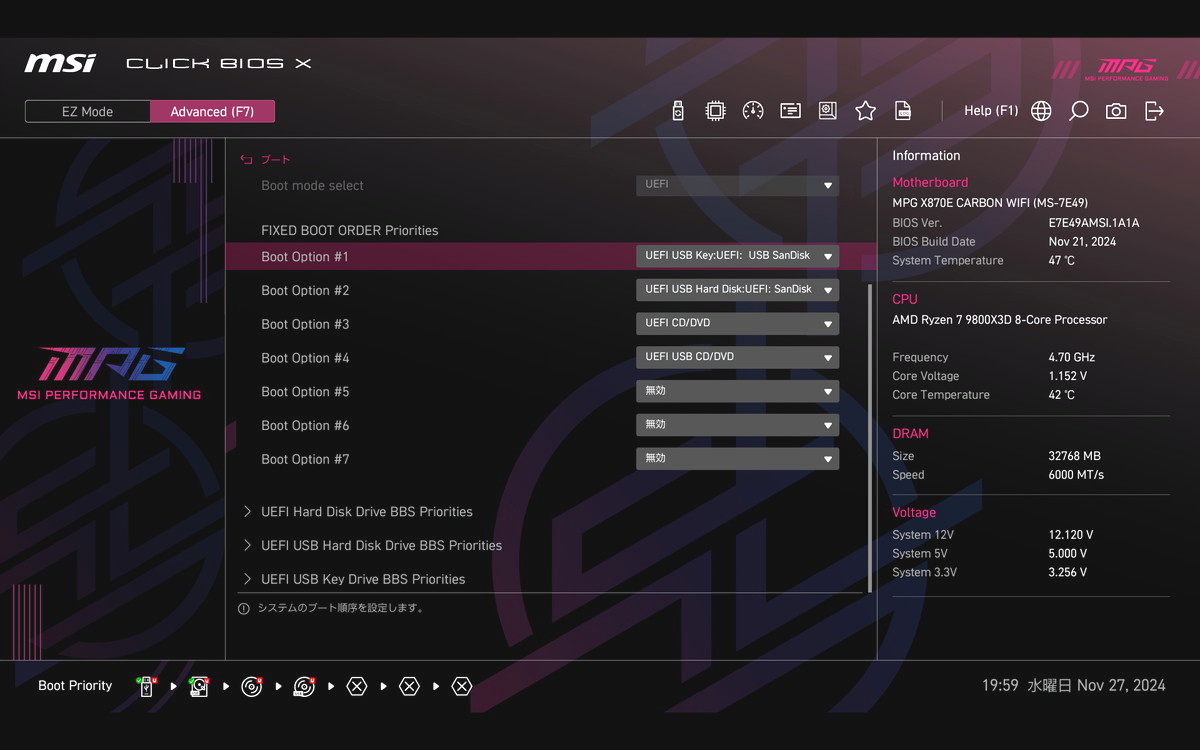The height and width of the screenshot is (750, 1200).
Task: Click the System 12V value 12.120 V
Action: tap(1071, 535)
